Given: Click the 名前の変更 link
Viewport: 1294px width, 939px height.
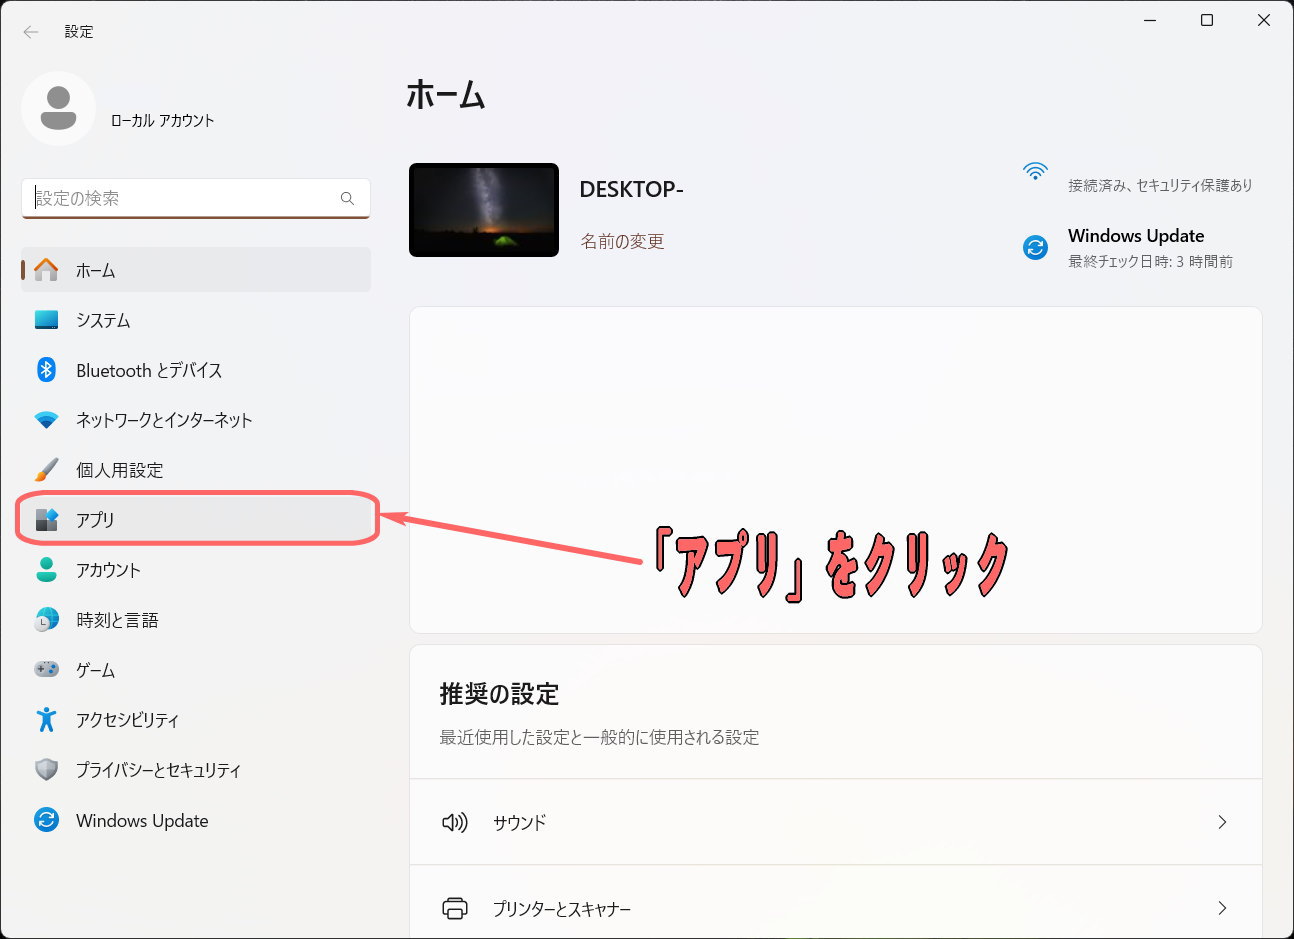Looking at the screenshot, I should (x=622, y=241).
